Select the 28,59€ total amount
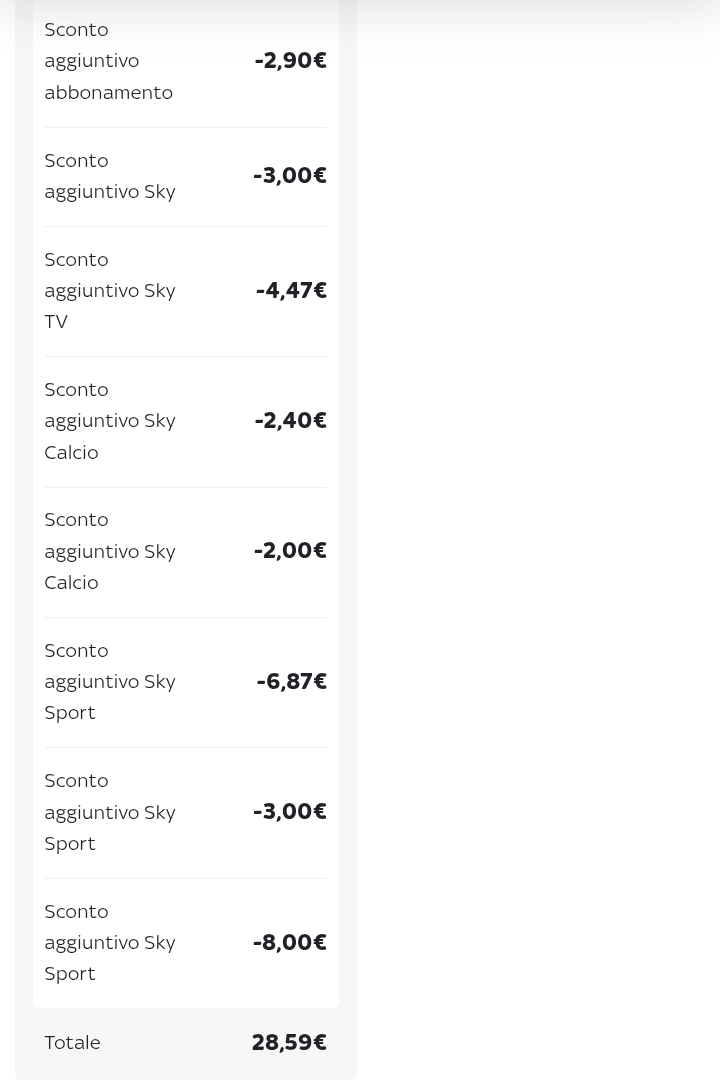720x1089 pixels. point(289,1042)
